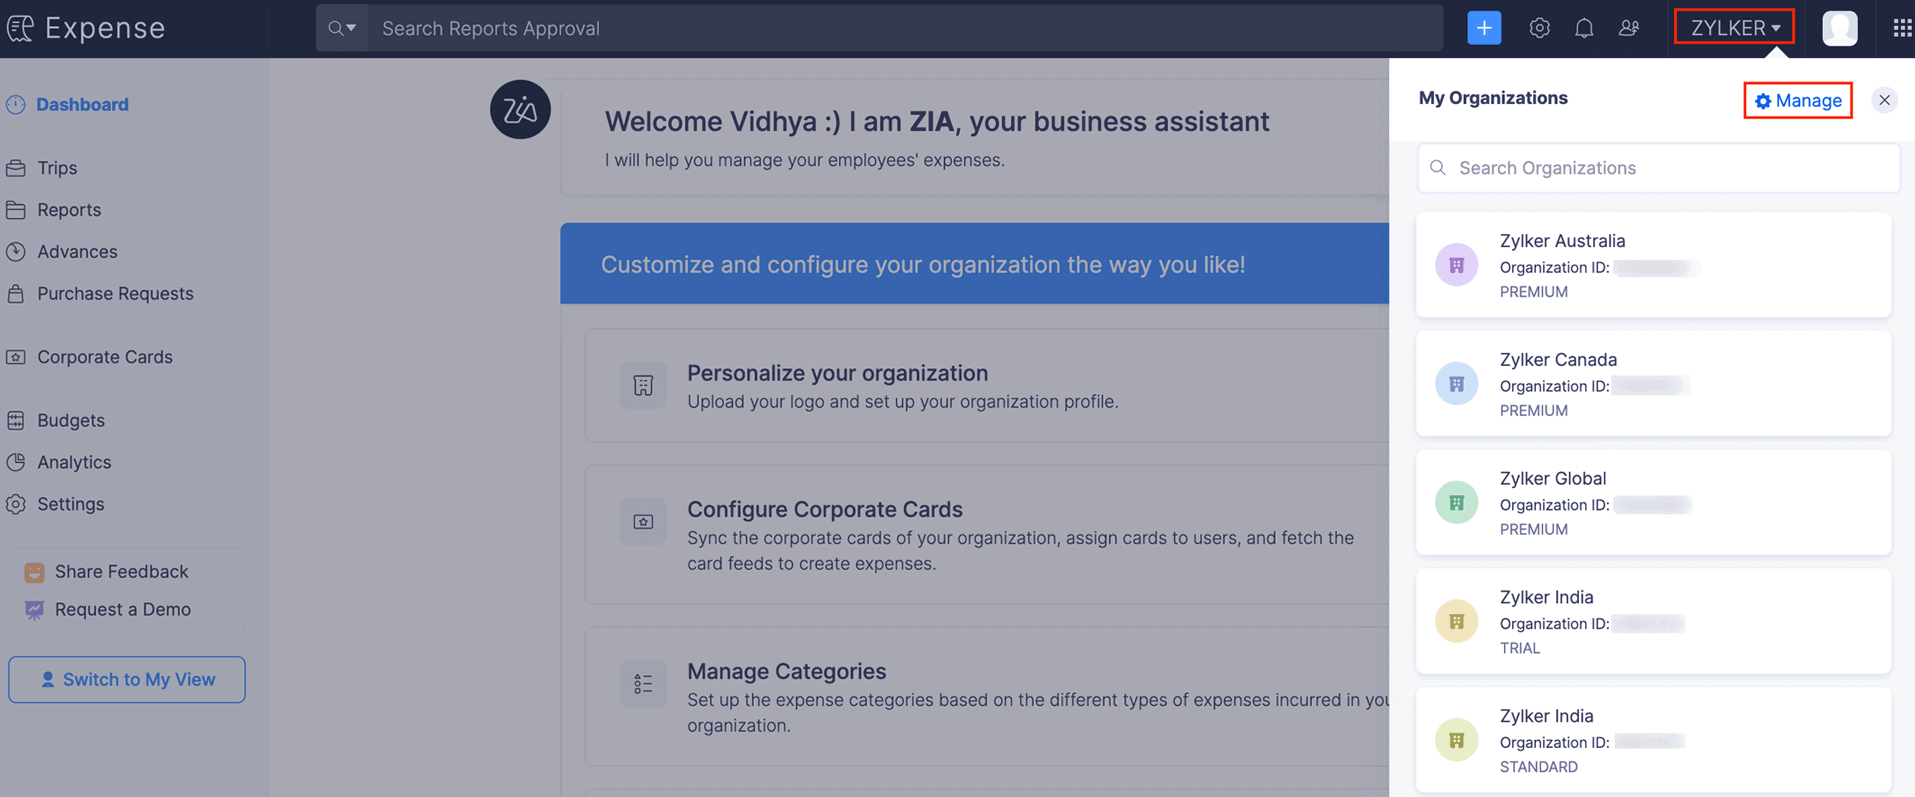Click the Manage organizations button
Screen dimensions: 1915x797
tap(1798, 100)
